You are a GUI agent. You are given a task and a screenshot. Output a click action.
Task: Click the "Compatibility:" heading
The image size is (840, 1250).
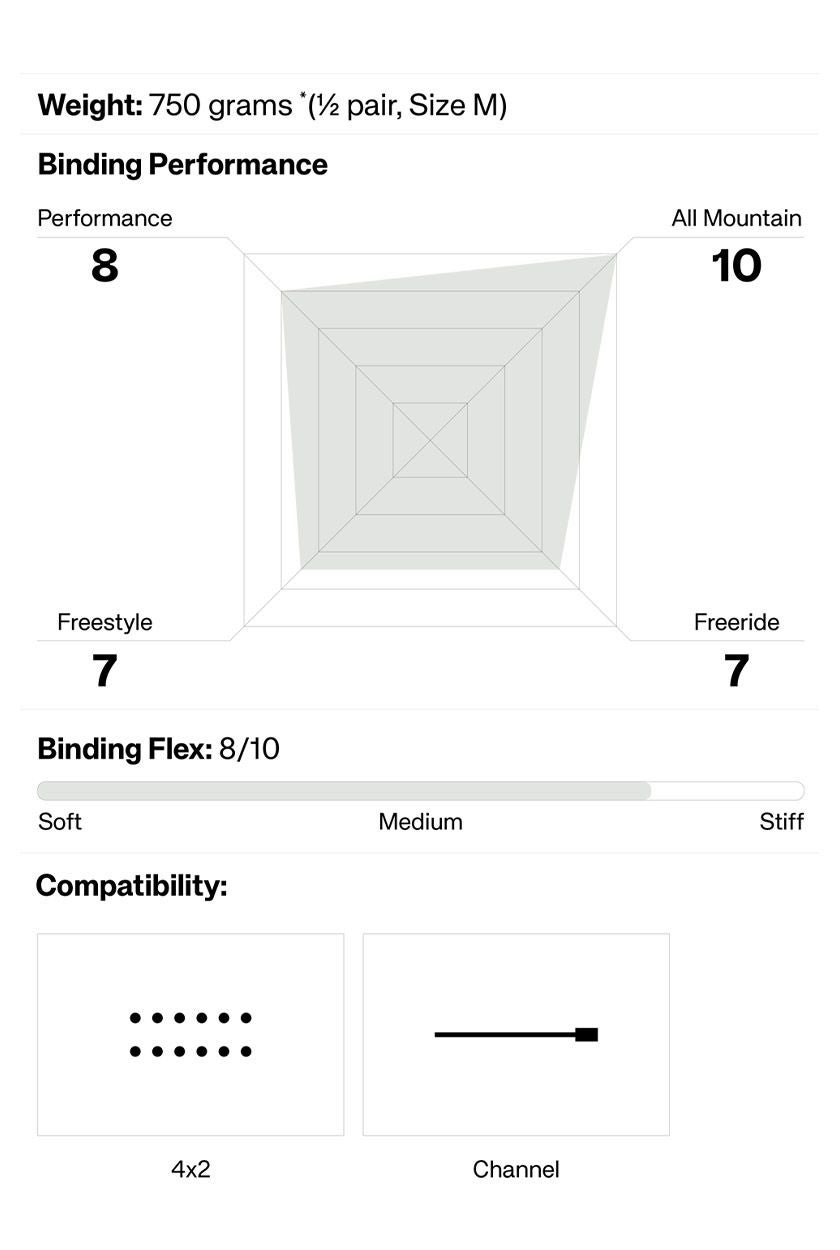click(131, 885)
